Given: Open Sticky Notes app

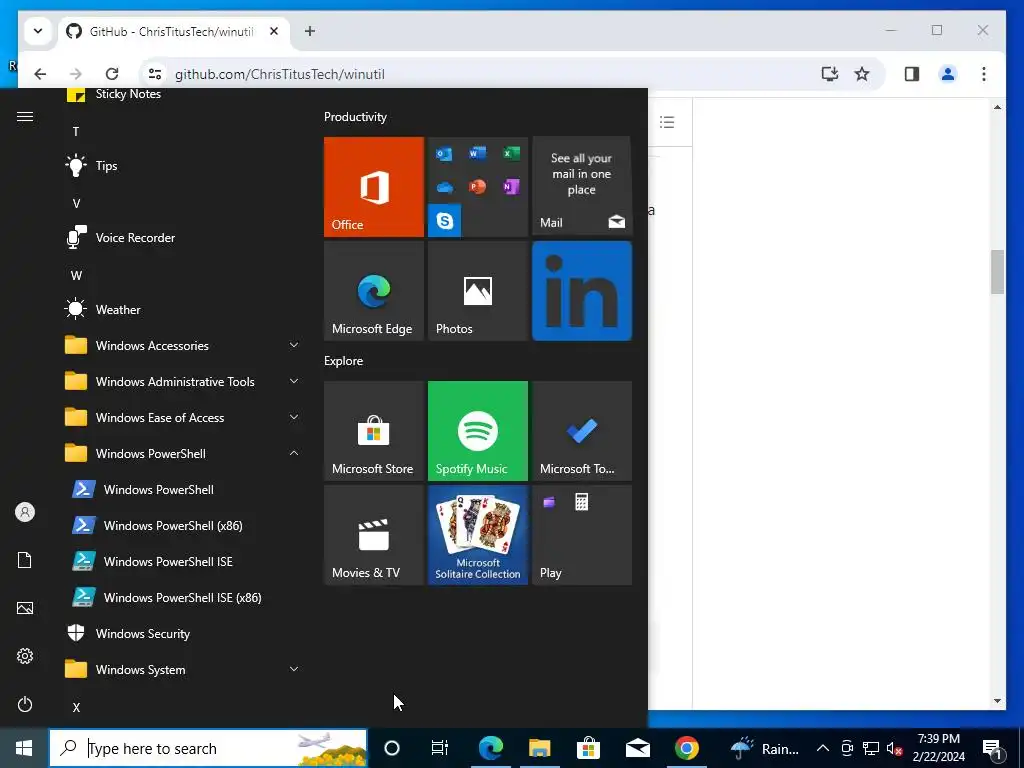Looking at the screenshot, I should [184, 95].
